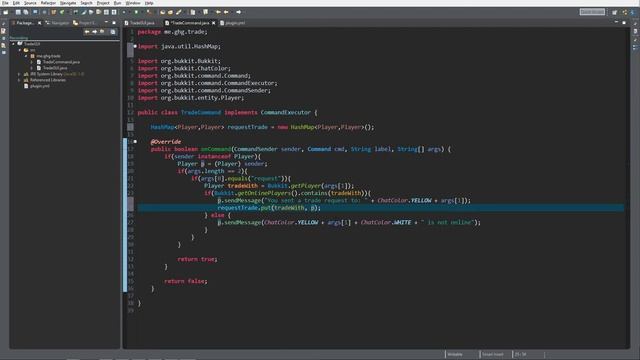Collapse the TradeGUI project node
This screenshot has height=360, width=640.
click(x=13, y=44)
